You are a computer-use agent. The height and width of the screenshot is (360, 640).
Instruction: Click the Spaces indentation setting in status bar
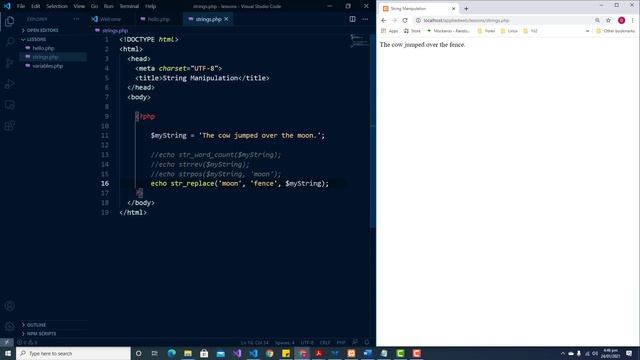point(284,342)
